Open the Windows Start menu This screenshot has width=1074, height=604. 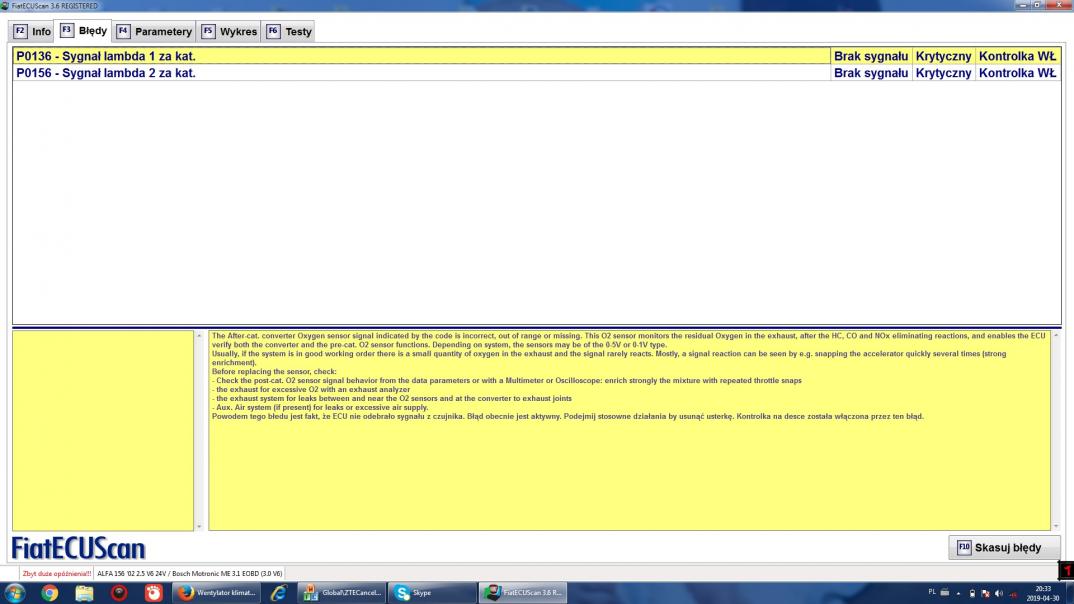pyautogui.click(x=14, y=592)
